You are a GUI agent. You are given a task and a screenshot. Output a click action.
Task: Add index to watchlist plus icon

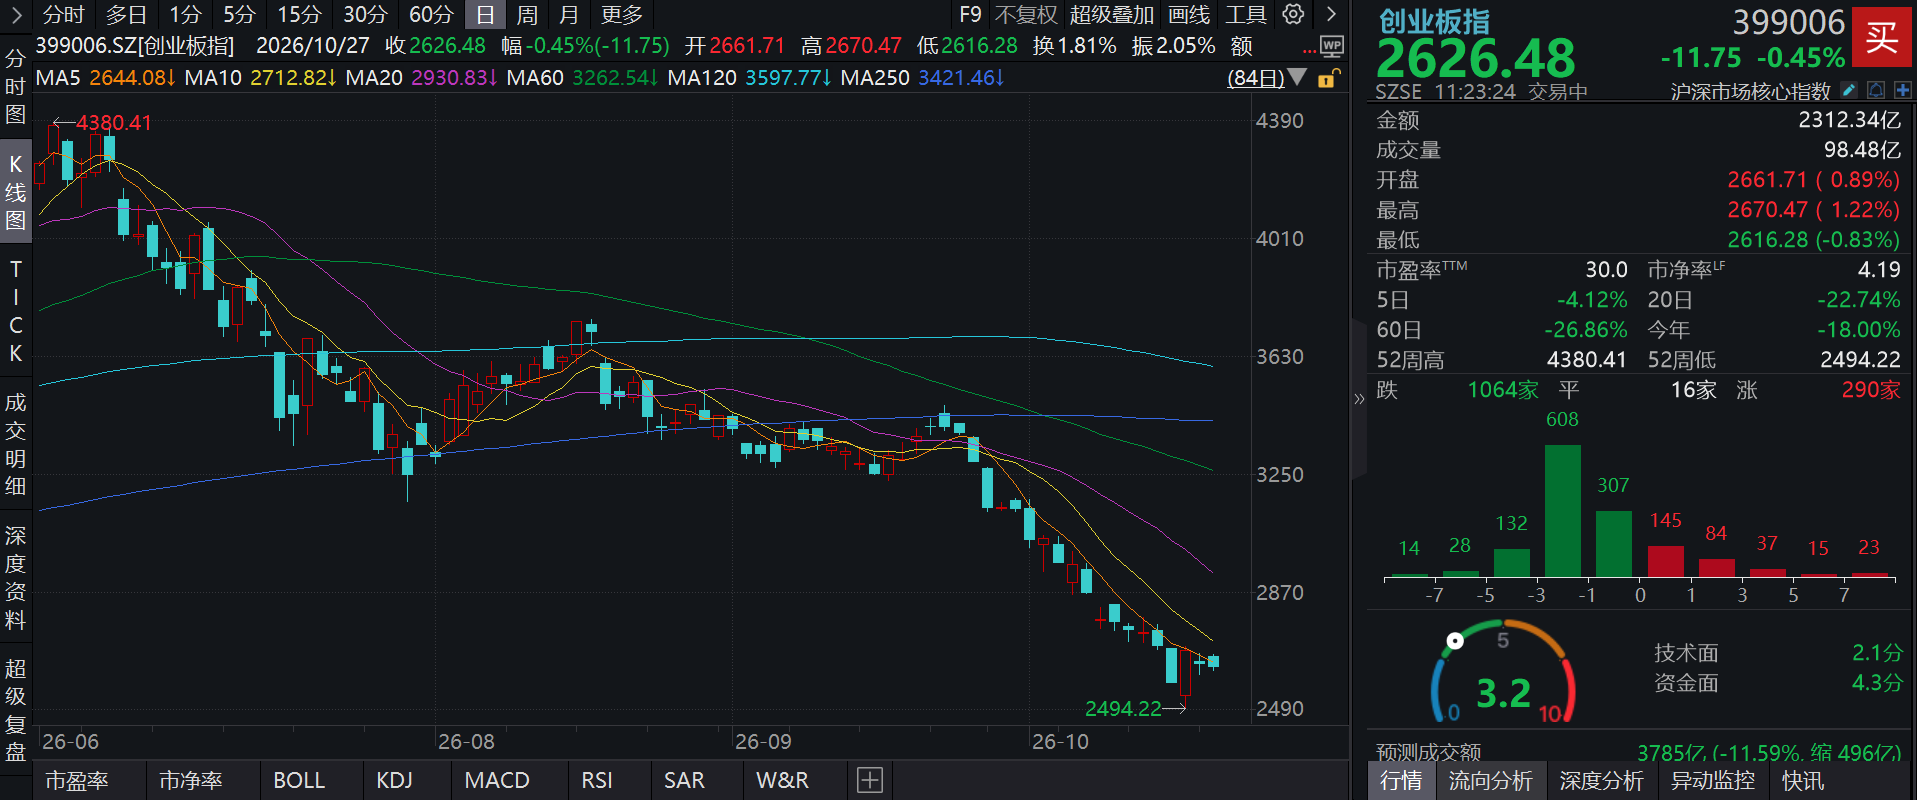click(x=1902, y=91)
